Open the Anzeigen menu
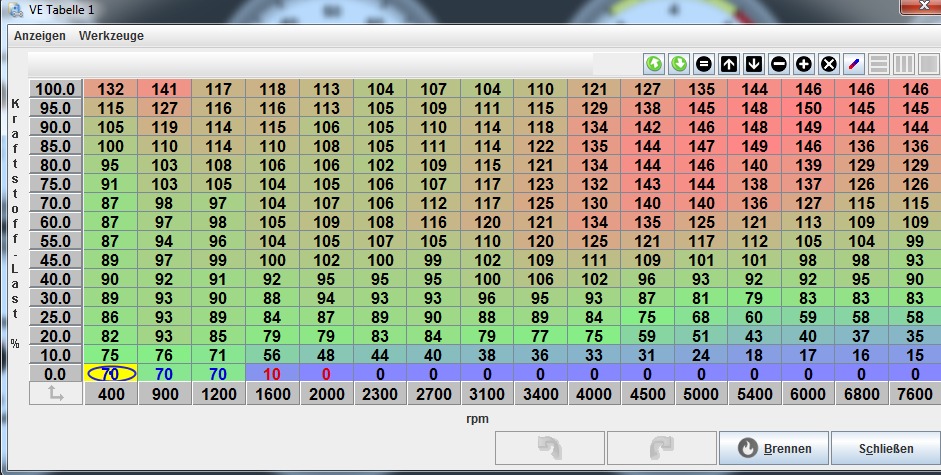Image resolution: width=941 pixels, height=475 pixels. pyautogui.click(x=40, y=36)
